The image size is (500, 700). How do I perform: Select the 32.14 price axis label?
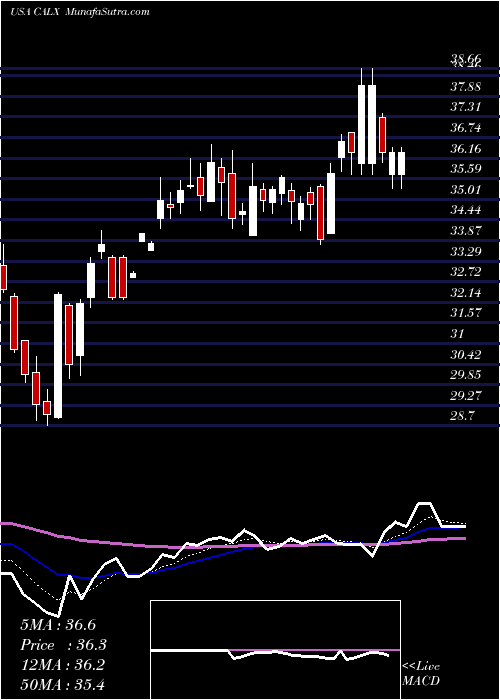click(466, 293)
